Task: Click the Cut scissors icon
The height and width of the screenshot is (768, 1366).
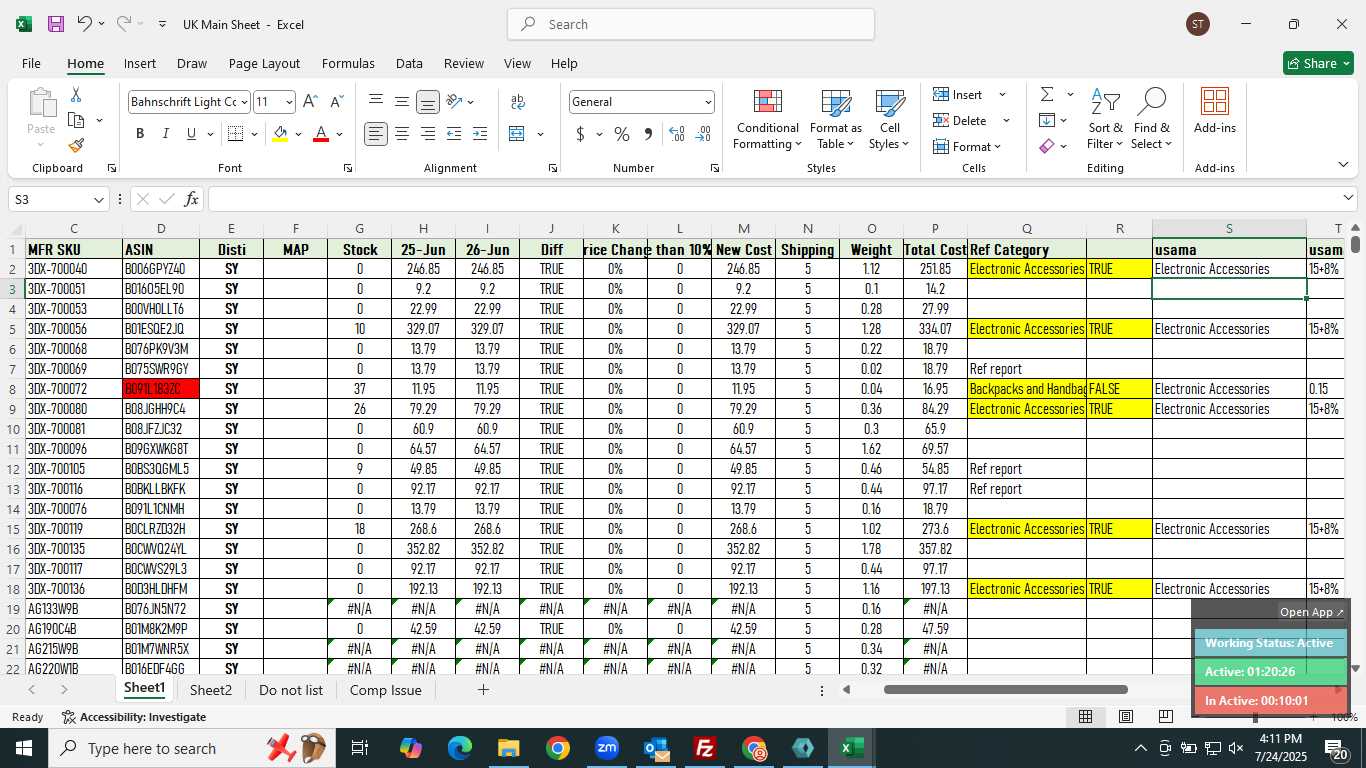Action: (76, 95)
